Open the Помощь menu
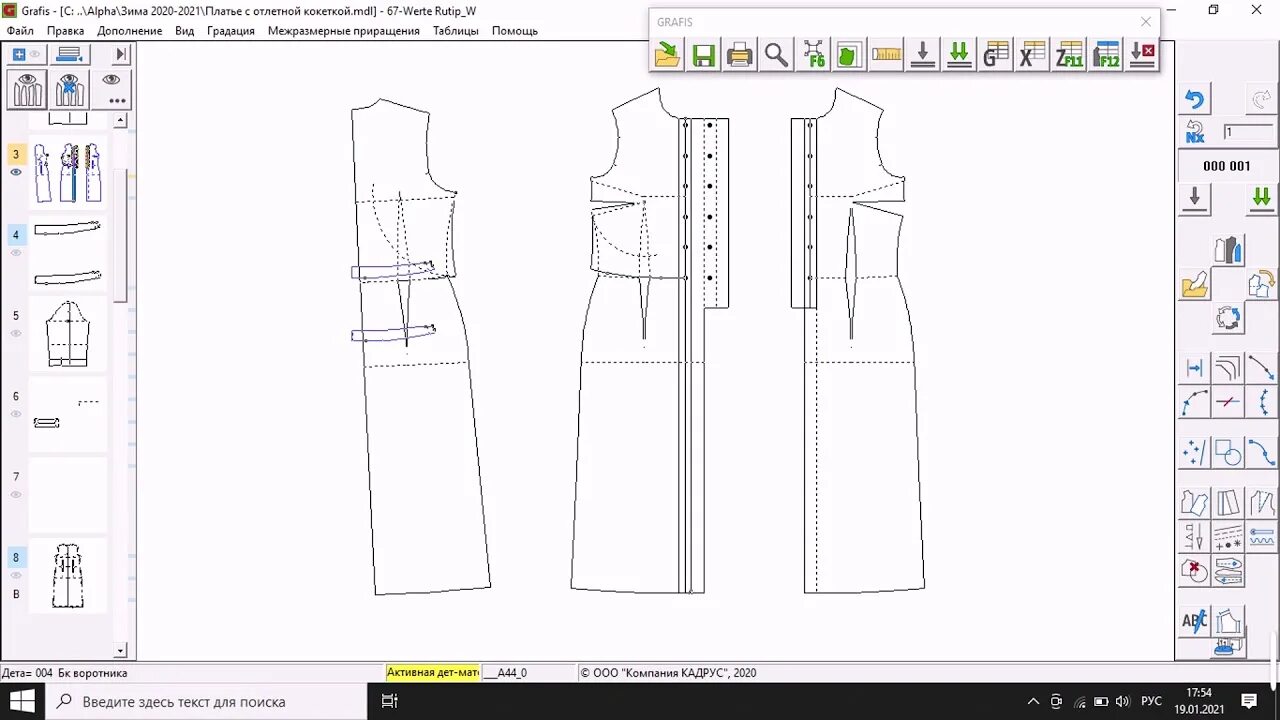This screenshot has width=1280, height=720. pos(515,31)
